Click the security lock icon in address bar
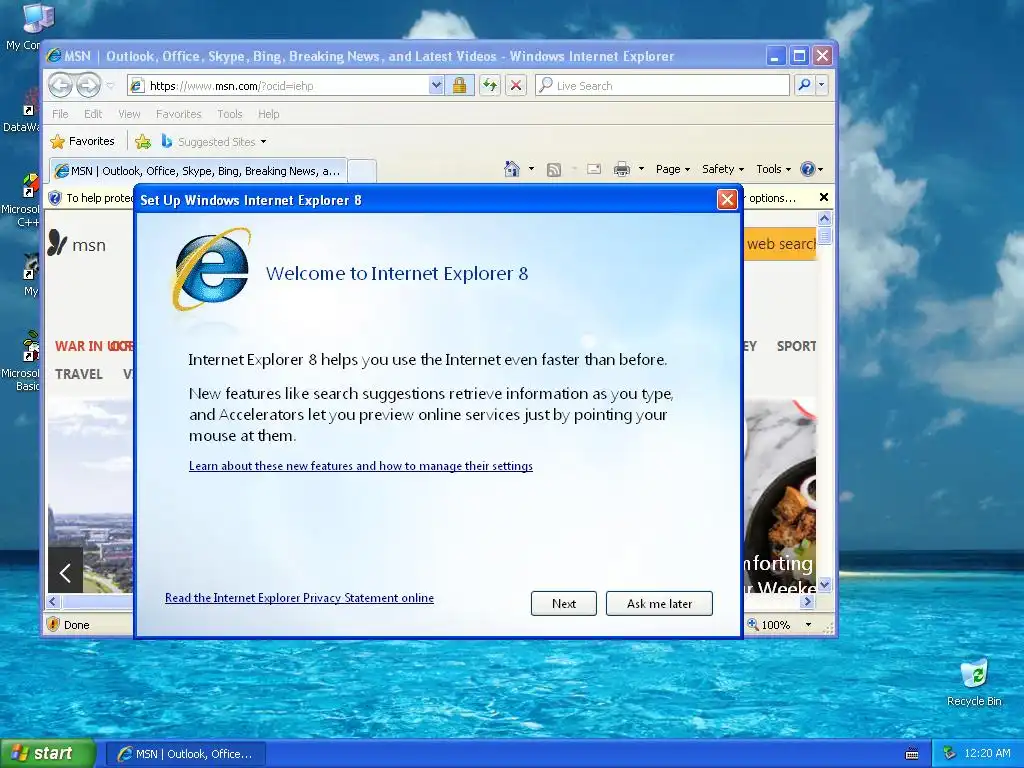Viewport: 1024px width, 768px height. pyautogui.click(x=459, y=86)
